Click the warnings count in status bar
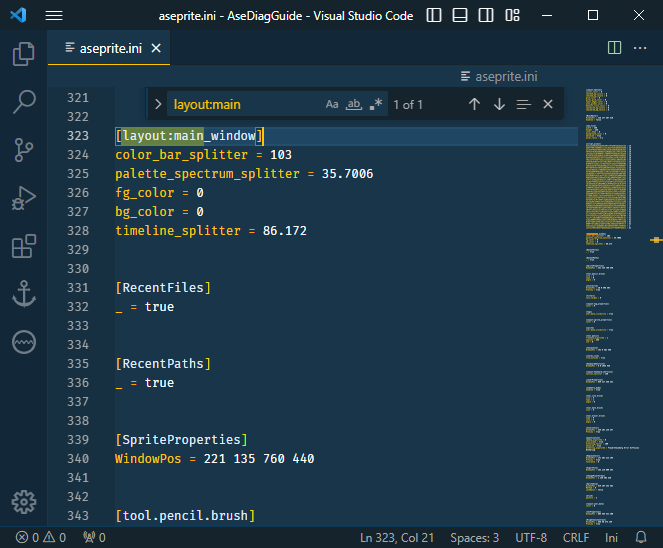 [55, 537]
